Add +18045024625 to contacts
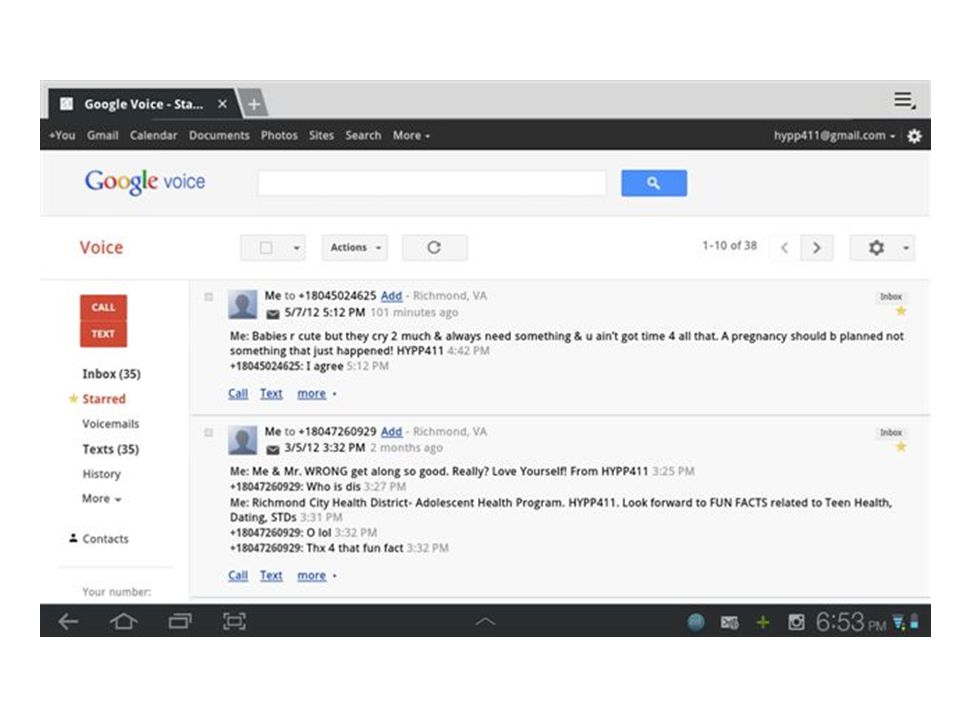Viewport: 960px width, 720px height. (x=391, y=296)
